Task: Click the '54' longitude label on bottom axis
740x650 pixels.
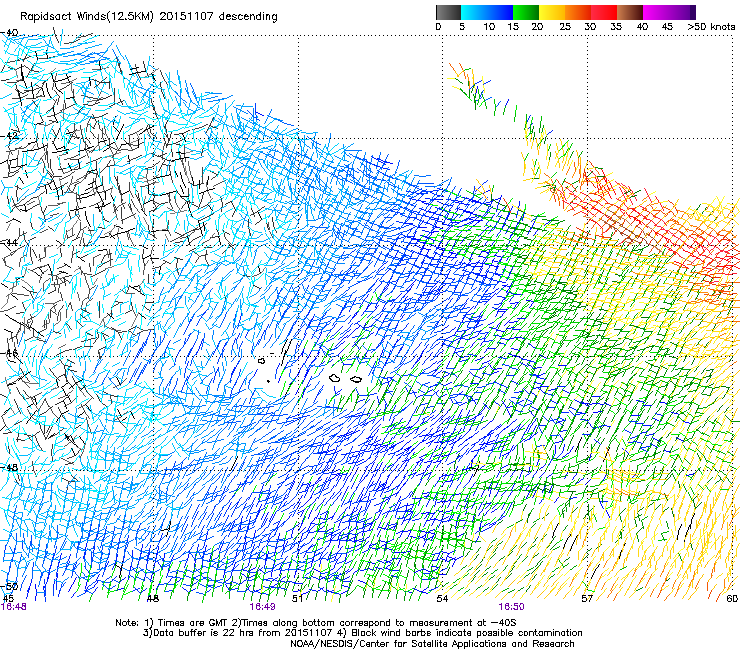Action: 442,599
